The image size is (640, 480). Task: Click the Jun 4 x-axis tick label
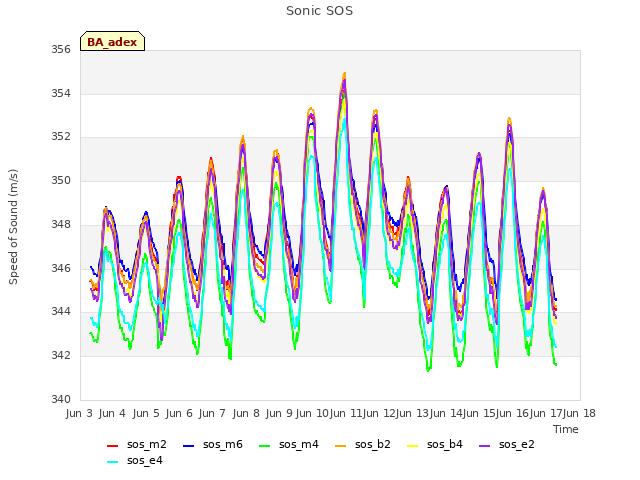click(112, 413)
